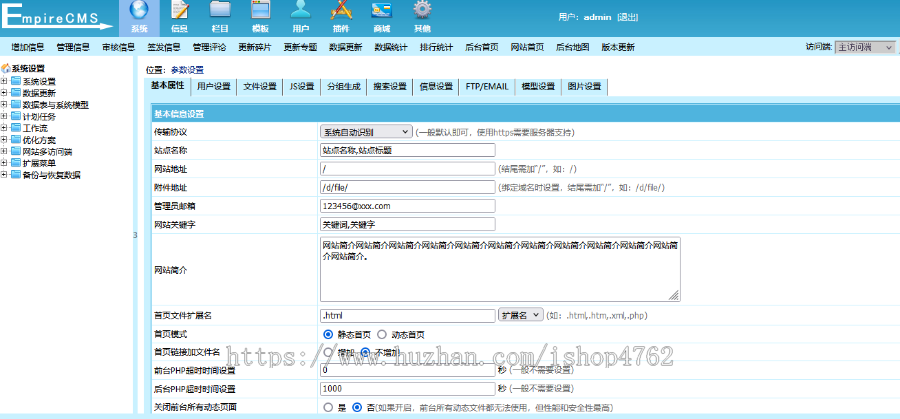Screen dimensions: 900x419
Task: Open 网站首页 in the shortcut bar
Action: (527, 48)
